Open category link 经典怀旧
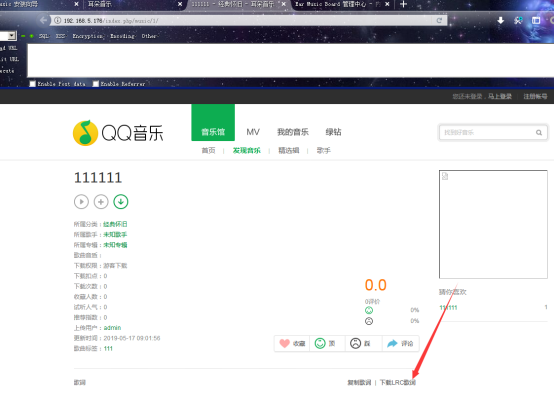The height and width of the screenshot is (398, 554). click(115, 224)
